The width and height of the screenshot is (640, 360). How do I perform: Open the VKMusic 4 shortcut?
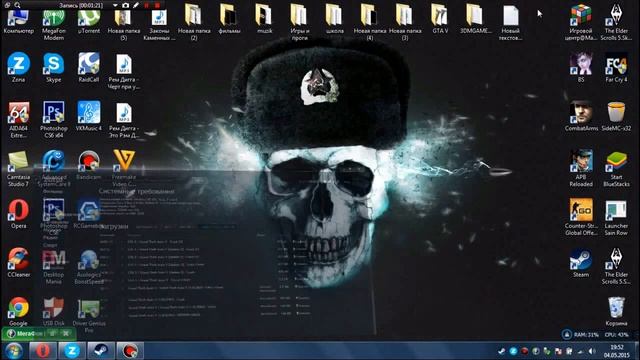(89, 117)
